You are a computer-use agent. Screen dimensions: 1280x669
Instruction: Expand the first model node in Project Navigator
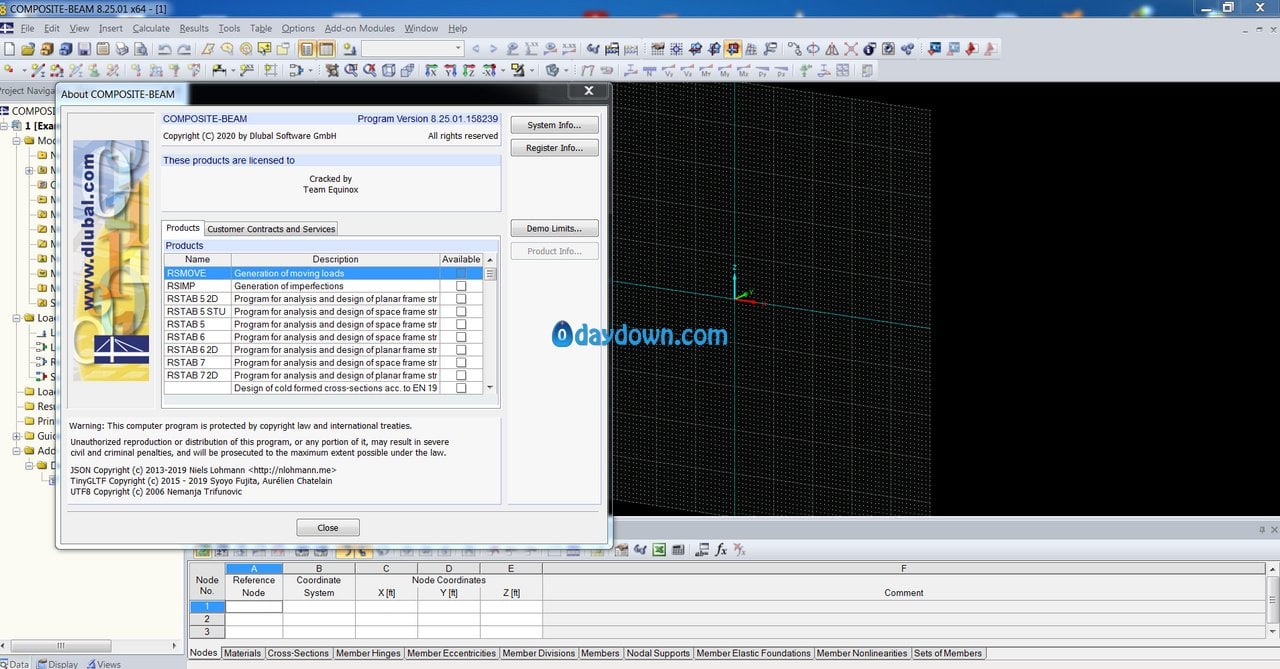4,126
